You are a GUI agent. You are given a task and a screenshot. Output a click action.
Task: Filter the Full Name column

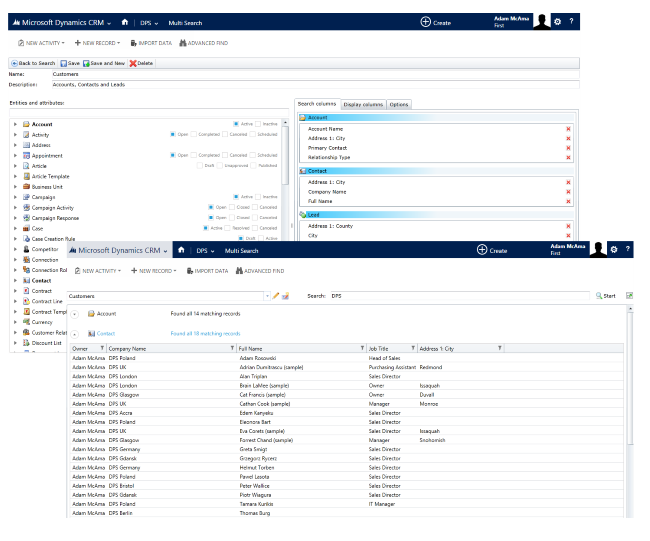[362, 348]
